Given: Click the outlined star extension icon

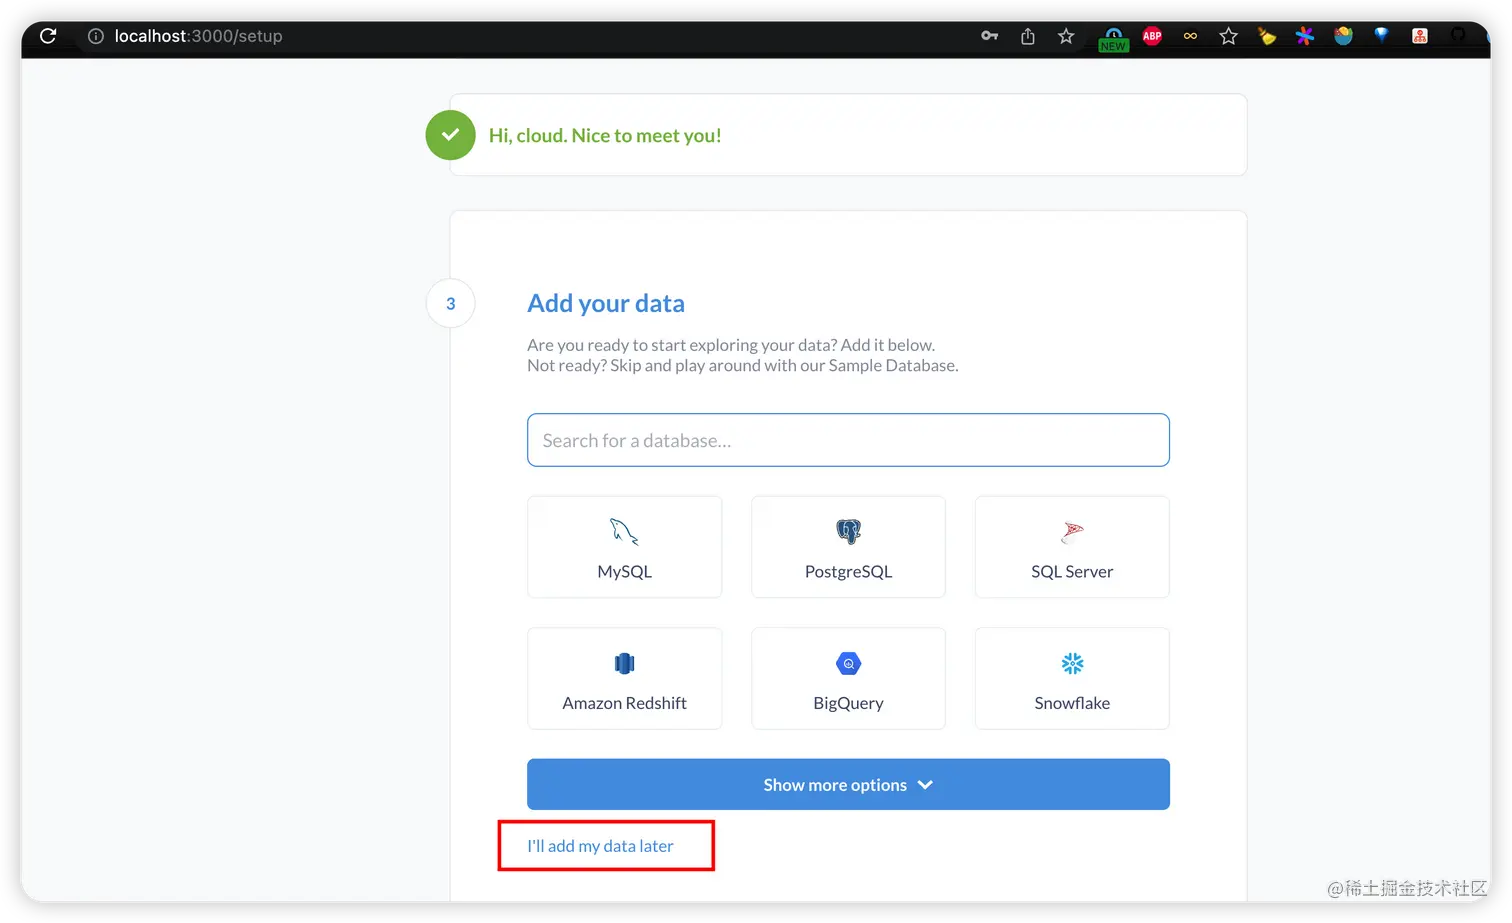Looking at the screenshot, I should point(1229,36).
